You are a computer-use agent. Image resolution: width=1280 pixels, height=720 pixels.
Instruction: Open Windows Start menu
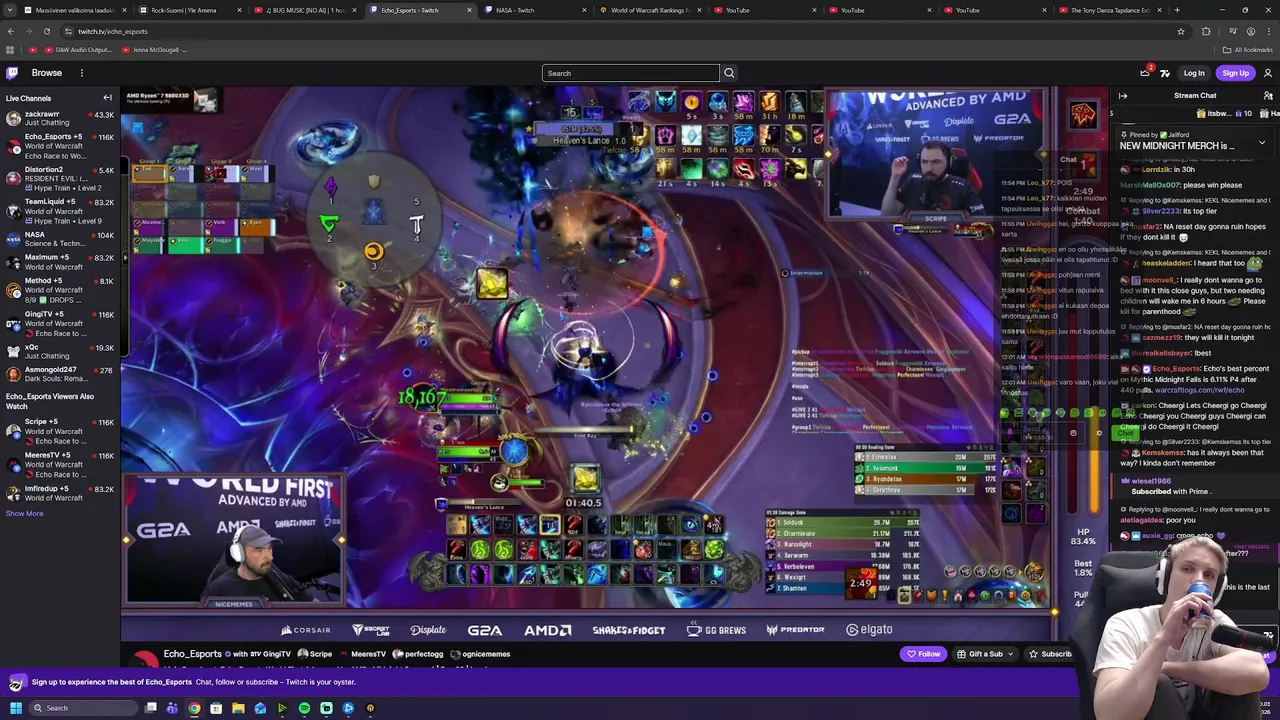pyautogui.click(x=16, y=708)
